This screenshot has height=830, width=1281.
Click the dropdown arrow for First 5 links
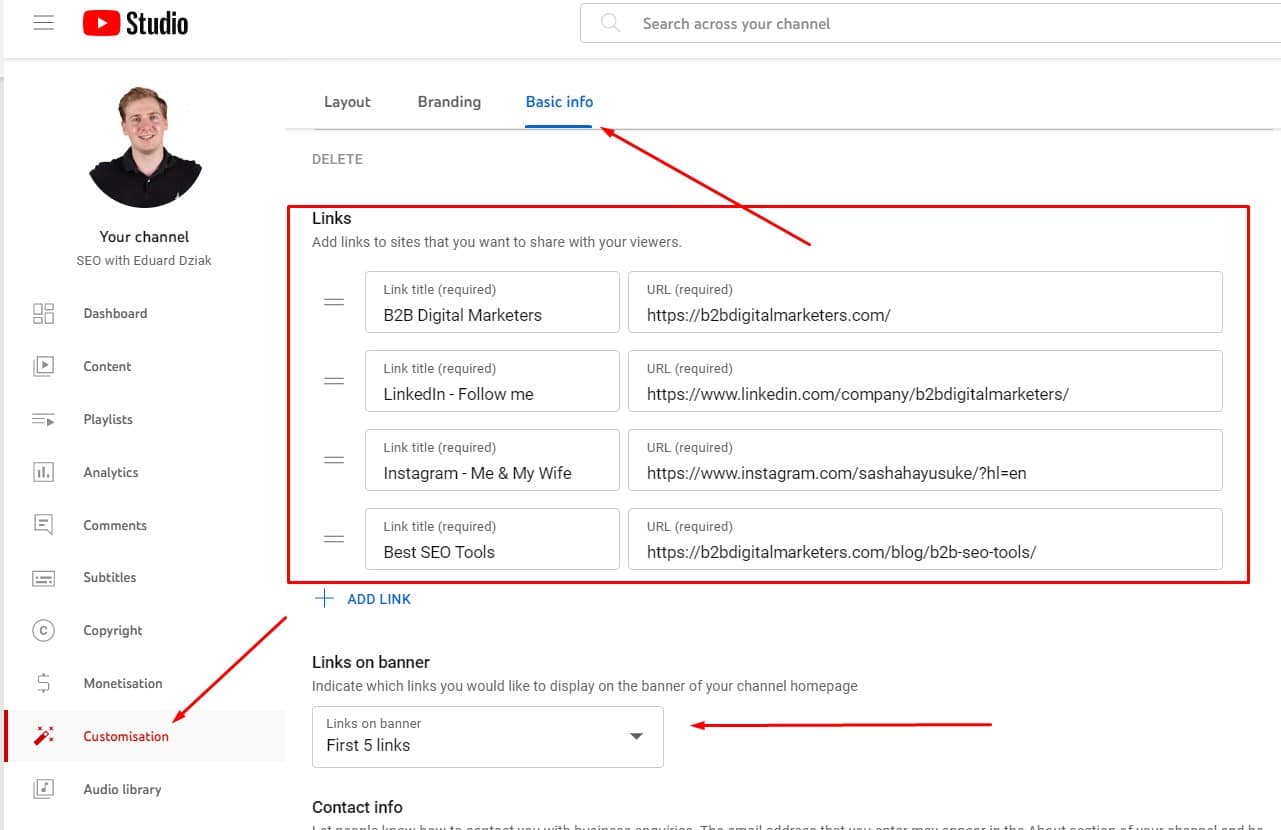tap(636, 737)
